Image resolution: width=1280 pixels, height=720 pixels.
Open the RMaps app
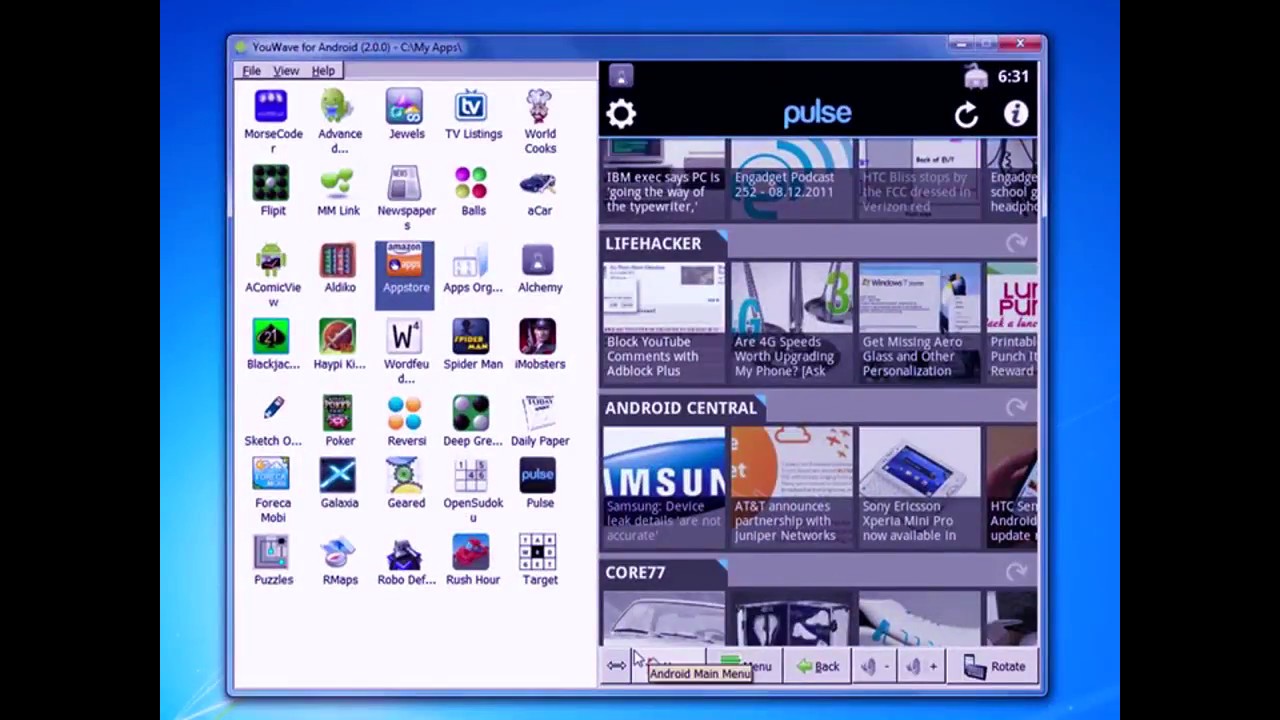(x=338, y=553)
